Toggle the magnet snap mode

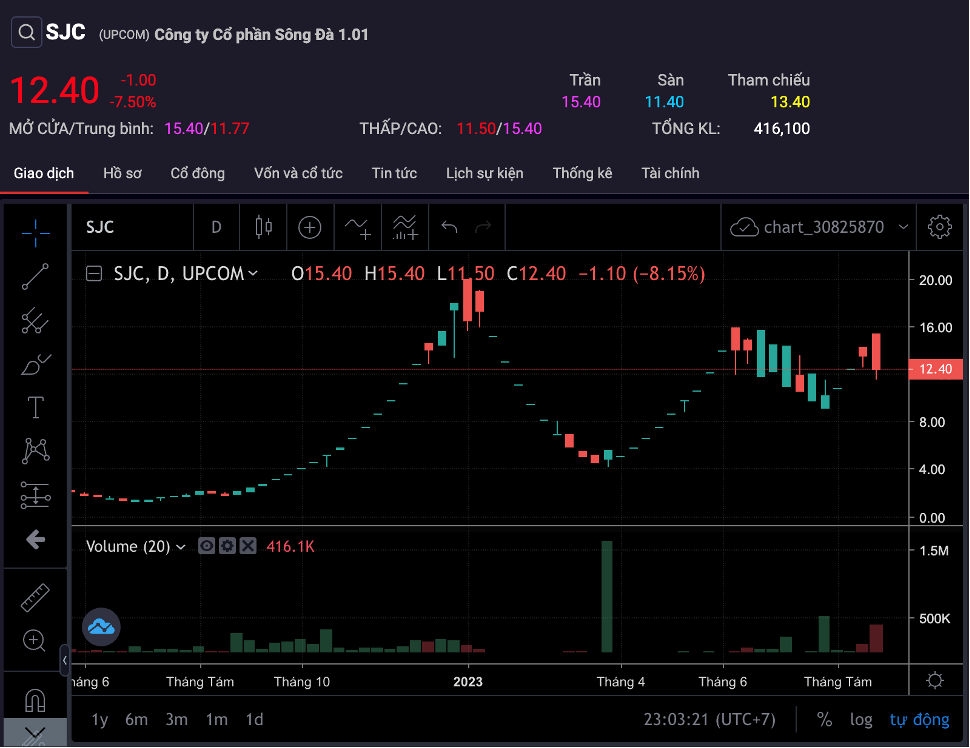point(35,700)
